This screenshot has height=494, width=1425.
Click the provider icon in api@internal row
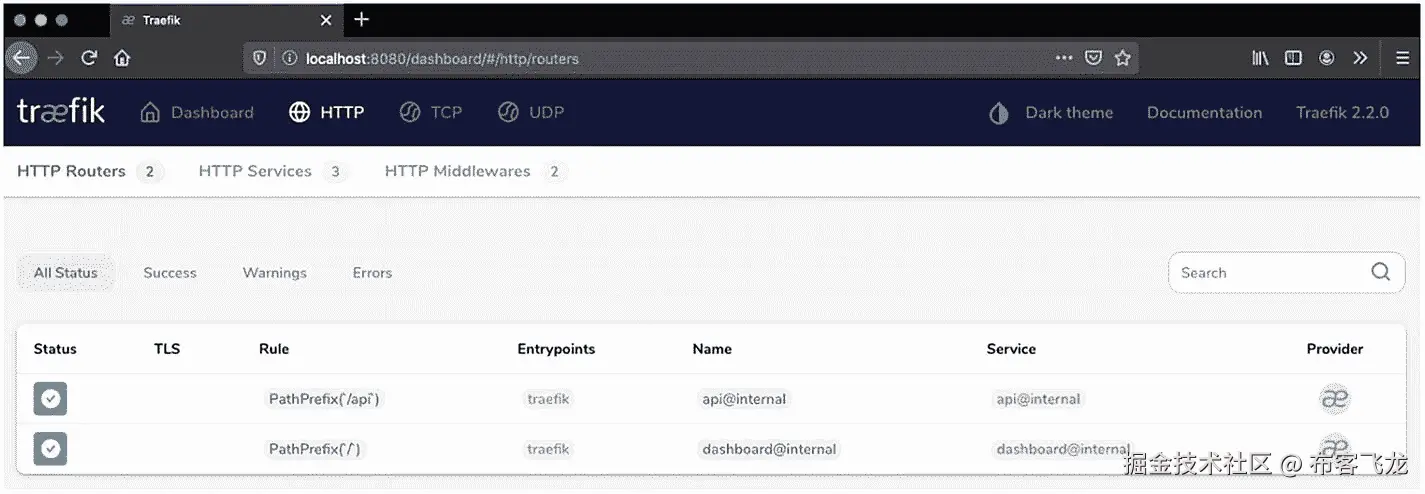(1335, 398)
